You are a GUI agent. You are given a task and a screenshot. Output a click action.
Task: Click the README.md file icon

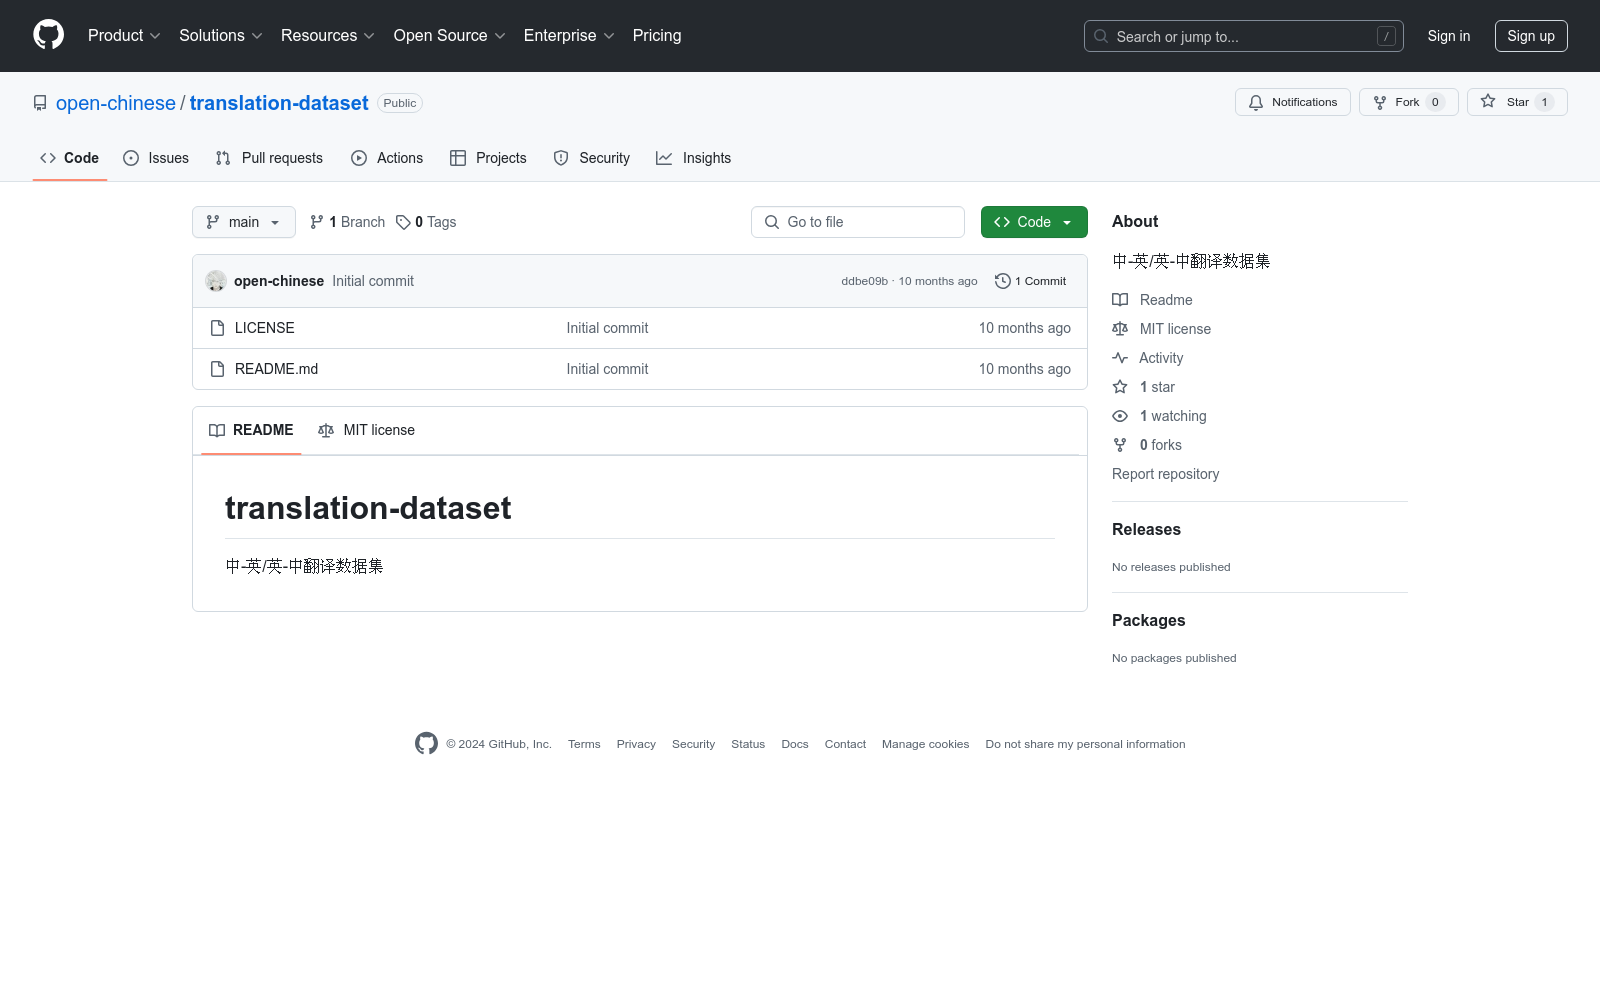point(217,369)
